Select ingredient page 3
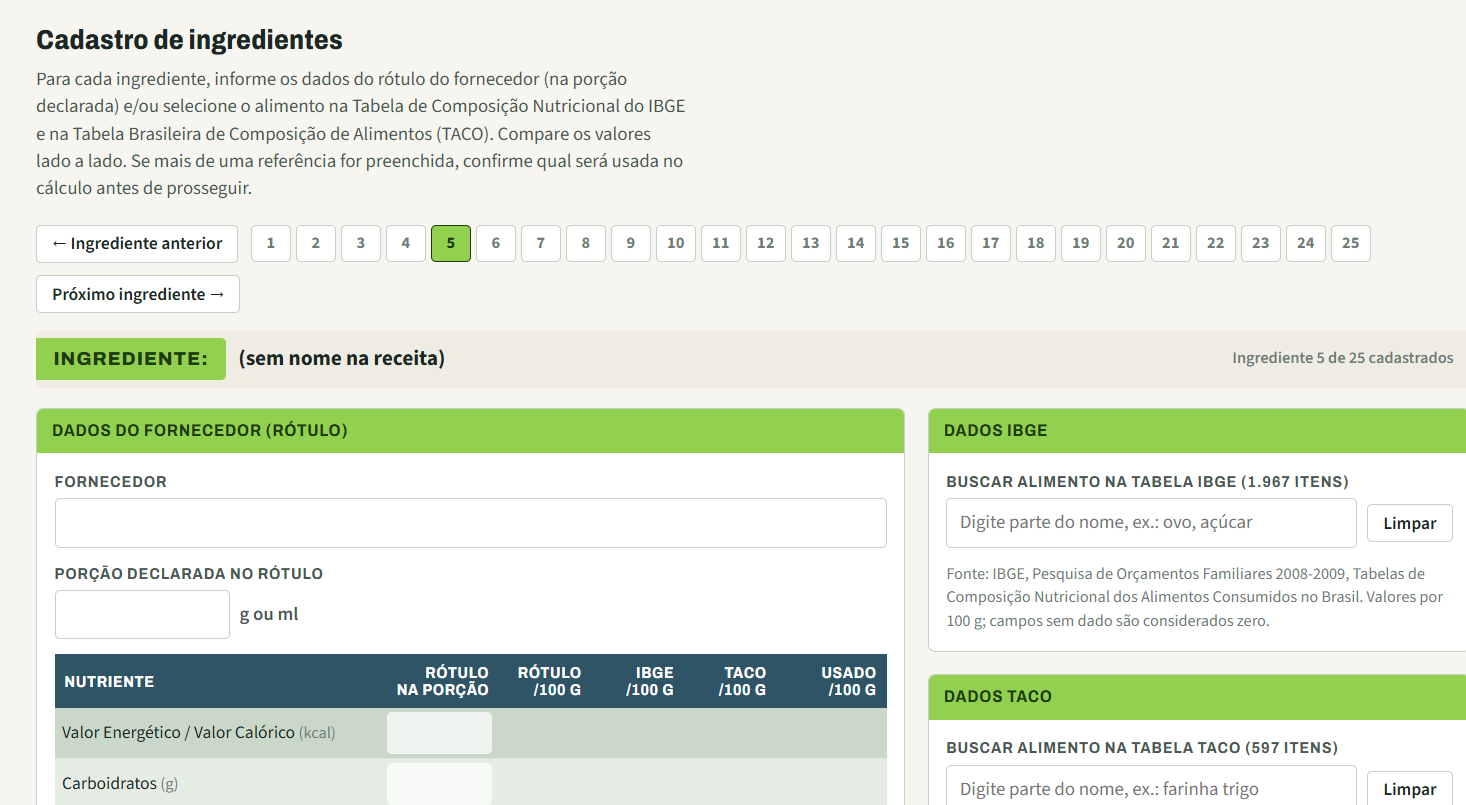Screen dimensions: 1466x805 tap(361, 243)
